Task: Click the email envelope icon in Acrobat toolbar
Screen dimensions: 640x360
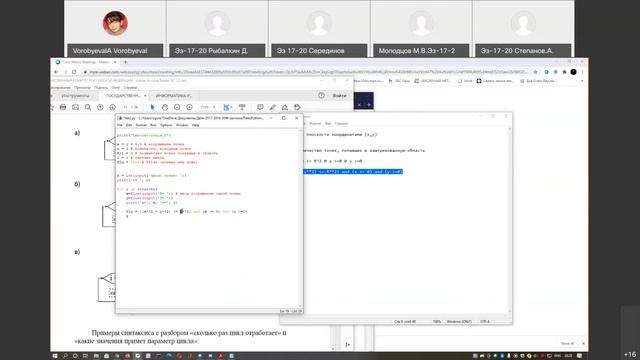Action: 76,107
